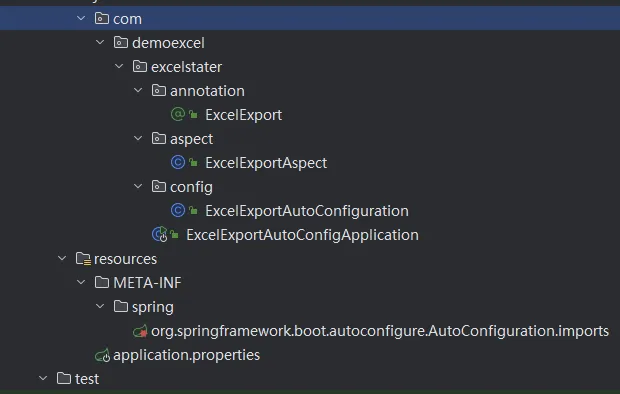The width and height of the screenshot is (620, 394).
Task: Collapse the config package chevron
Action: (x=138, y=186)
